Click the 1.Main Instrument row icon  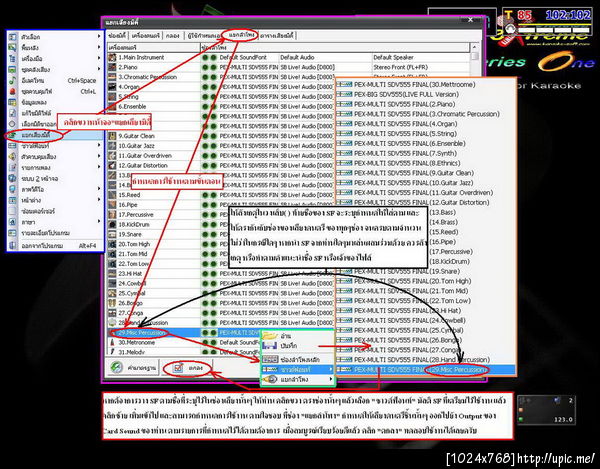112,57
